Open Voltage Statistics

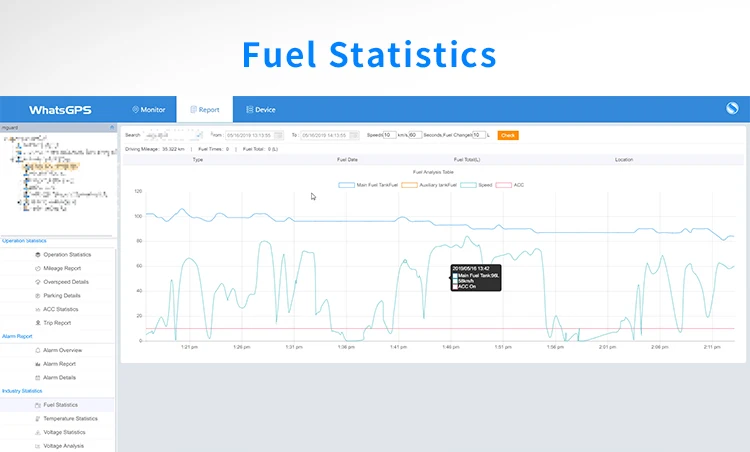64,432
